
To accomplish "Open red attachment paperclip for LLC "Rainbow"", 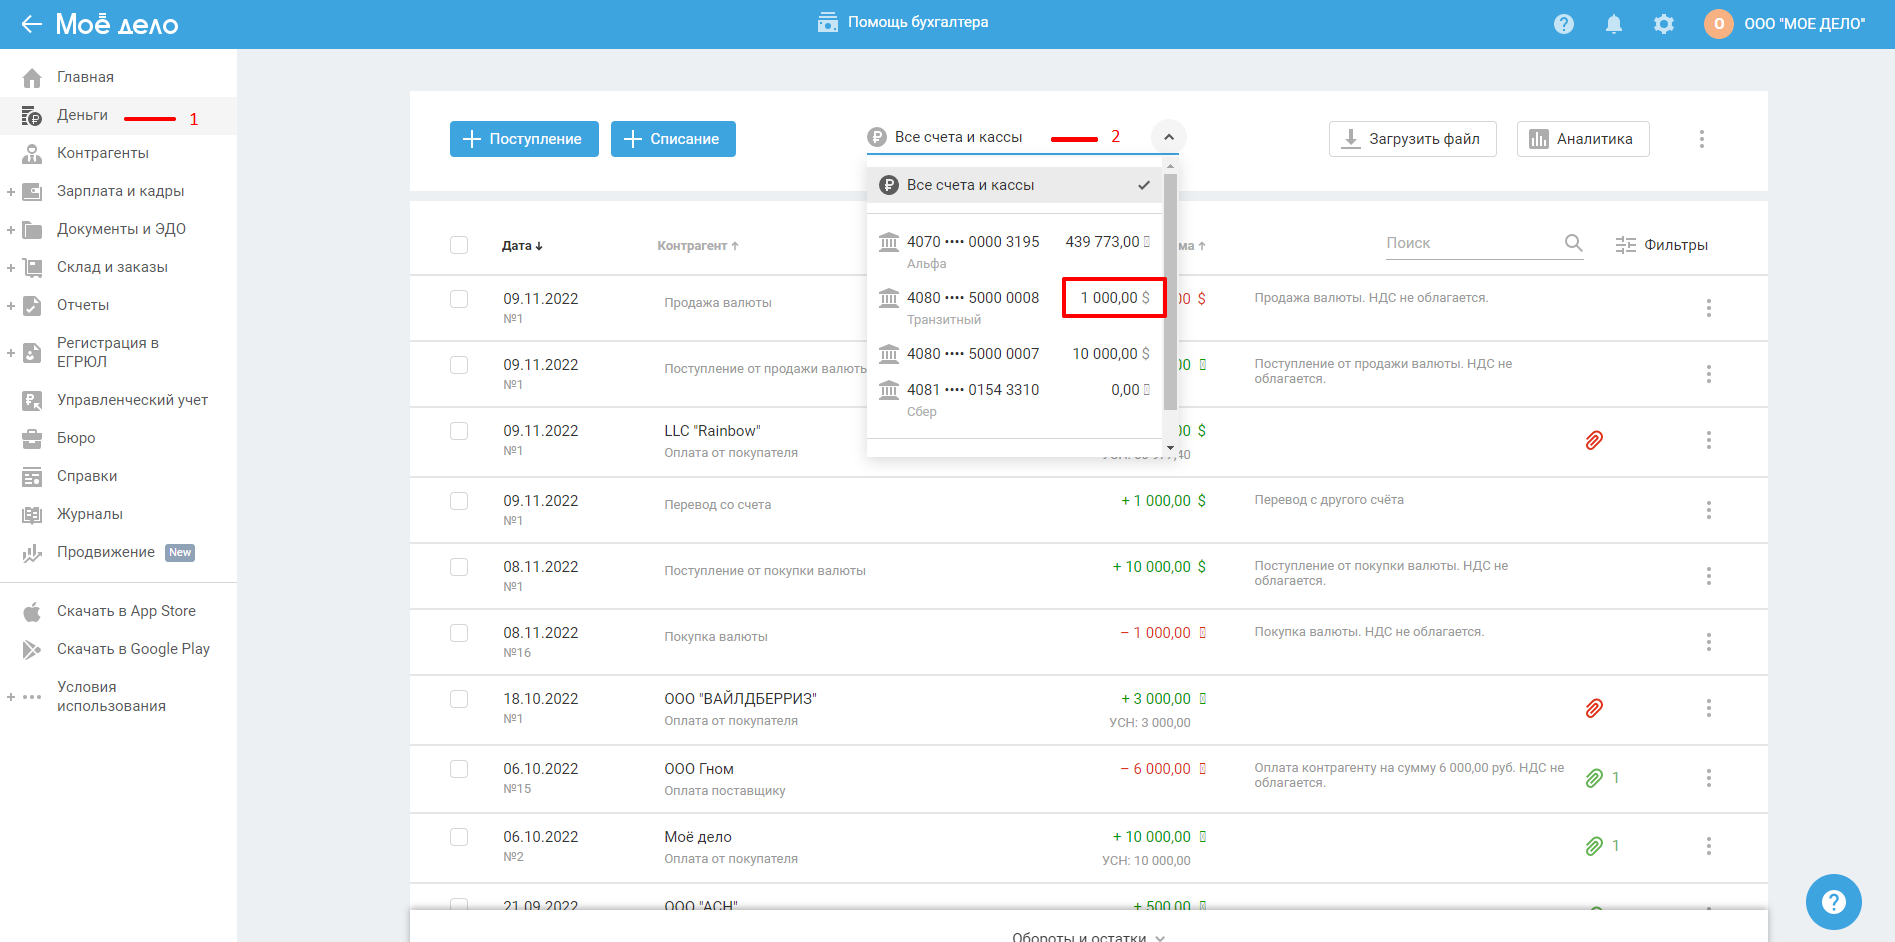I will point(1594,440).
